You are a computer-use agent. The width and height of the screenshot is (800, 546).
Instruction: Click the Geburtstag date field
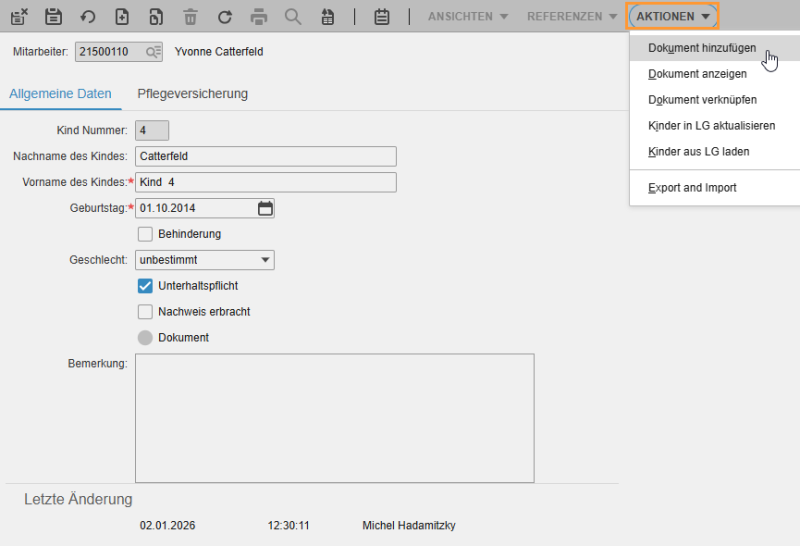pyautogui.click(x=205, y=208)
